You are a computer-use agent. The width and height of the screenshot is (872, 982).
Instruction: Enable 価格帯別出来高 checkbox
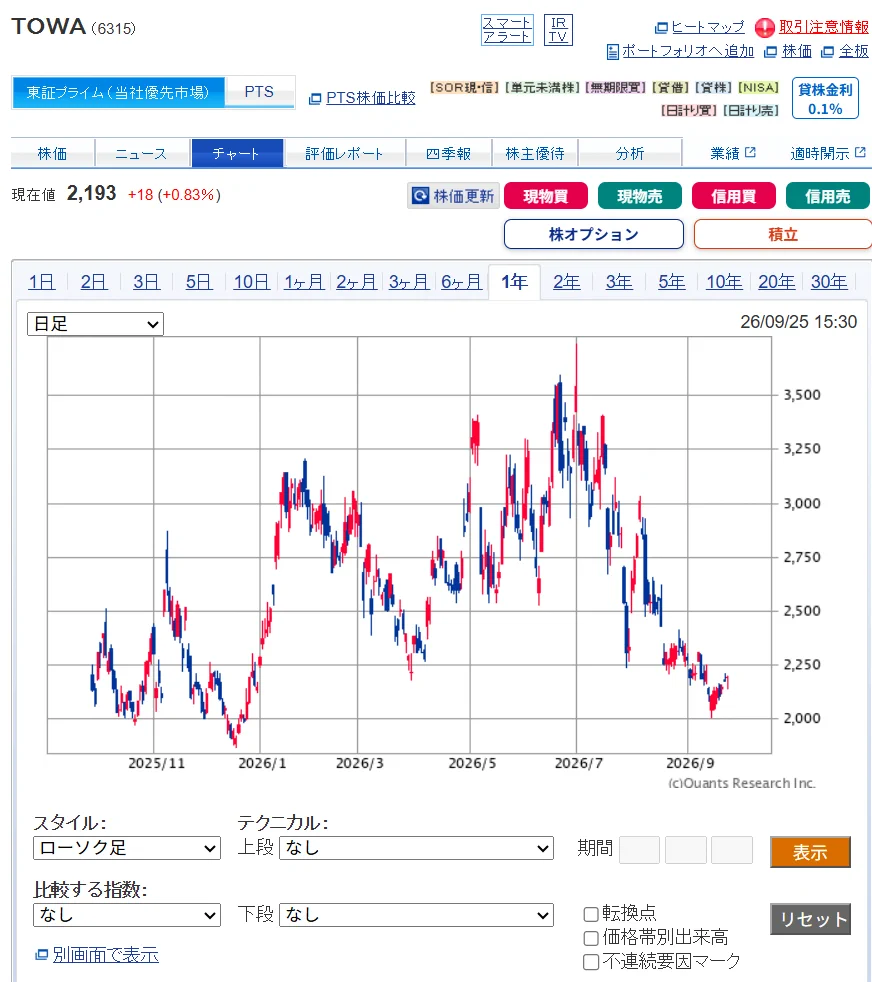[591, 938]
